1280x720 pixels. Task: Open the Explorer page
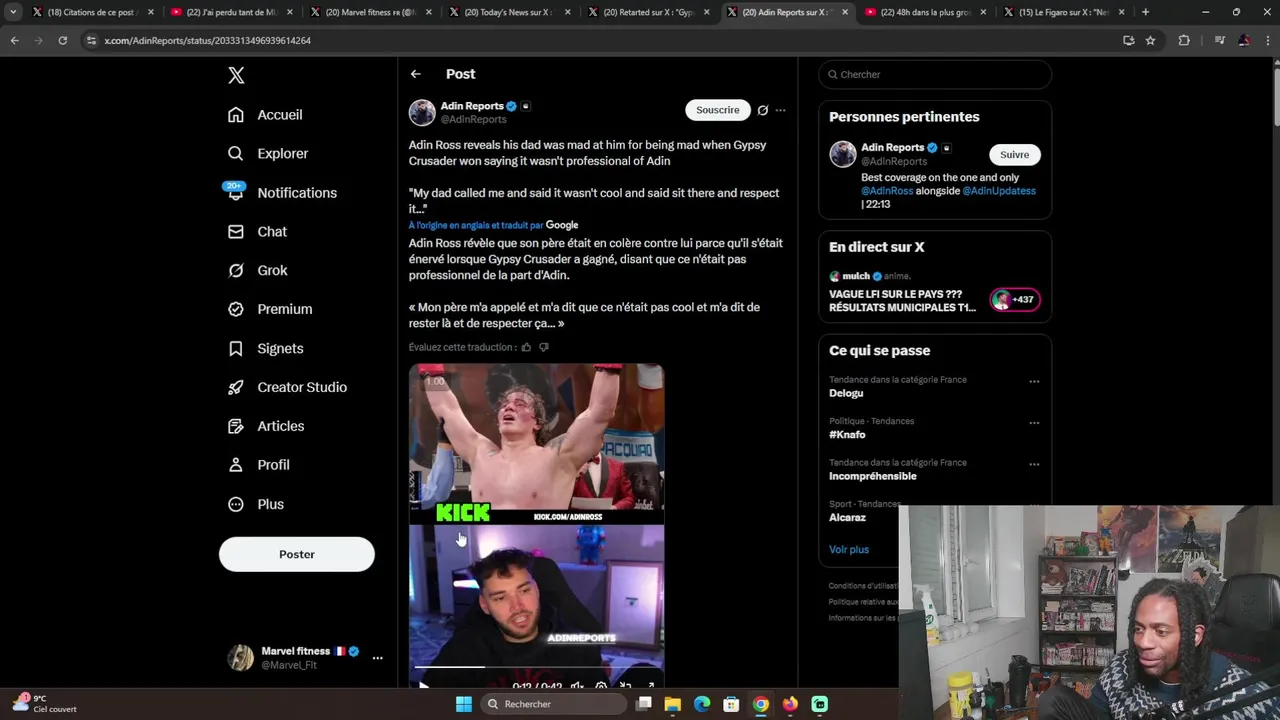coord(268,154)
